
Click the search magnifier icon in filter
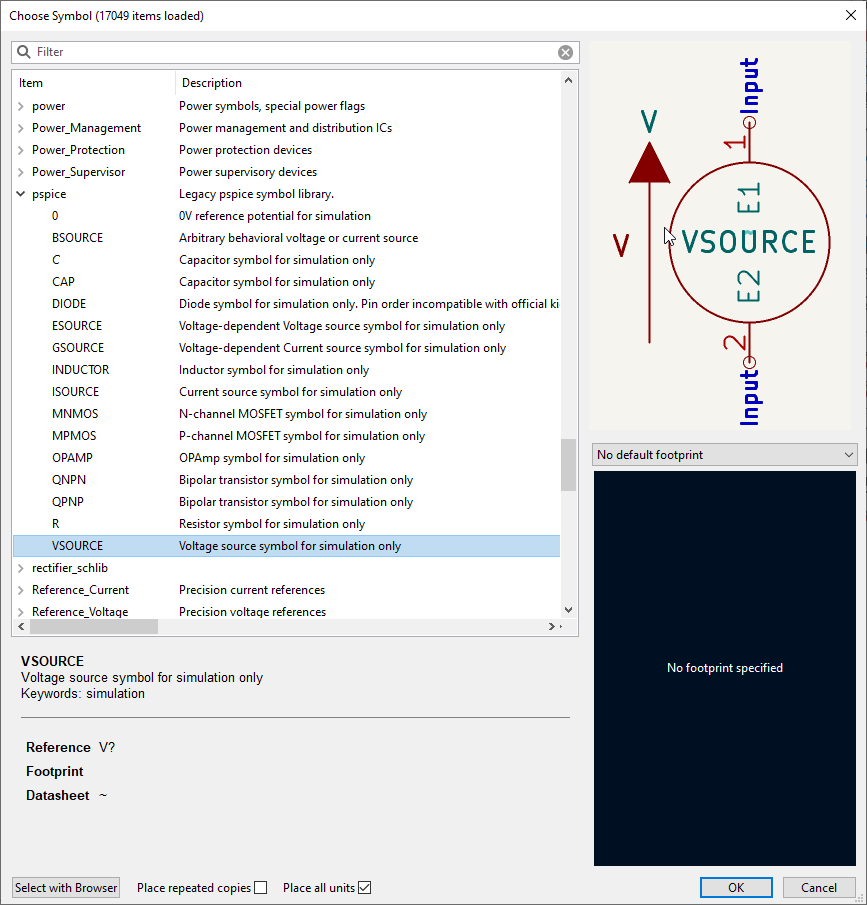point(24,52)
